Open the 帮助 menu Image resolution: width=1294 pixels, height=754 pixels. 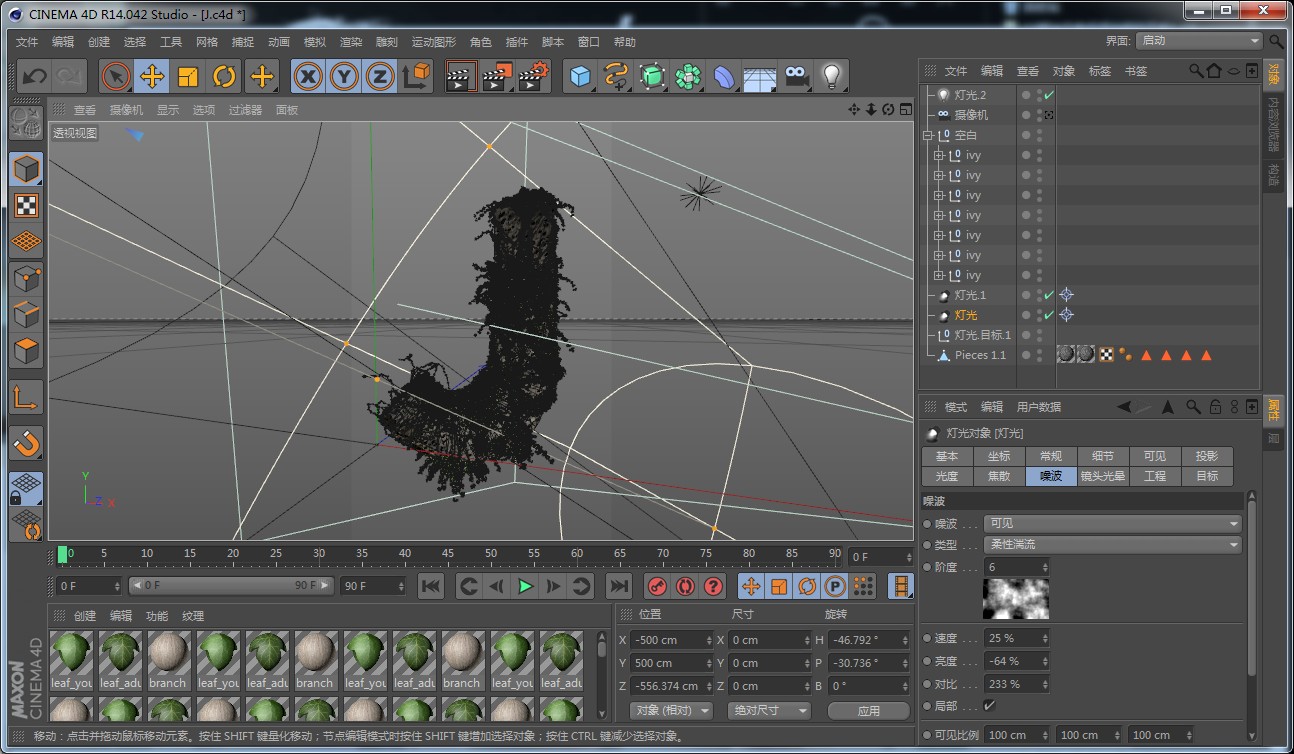(625, 42)
